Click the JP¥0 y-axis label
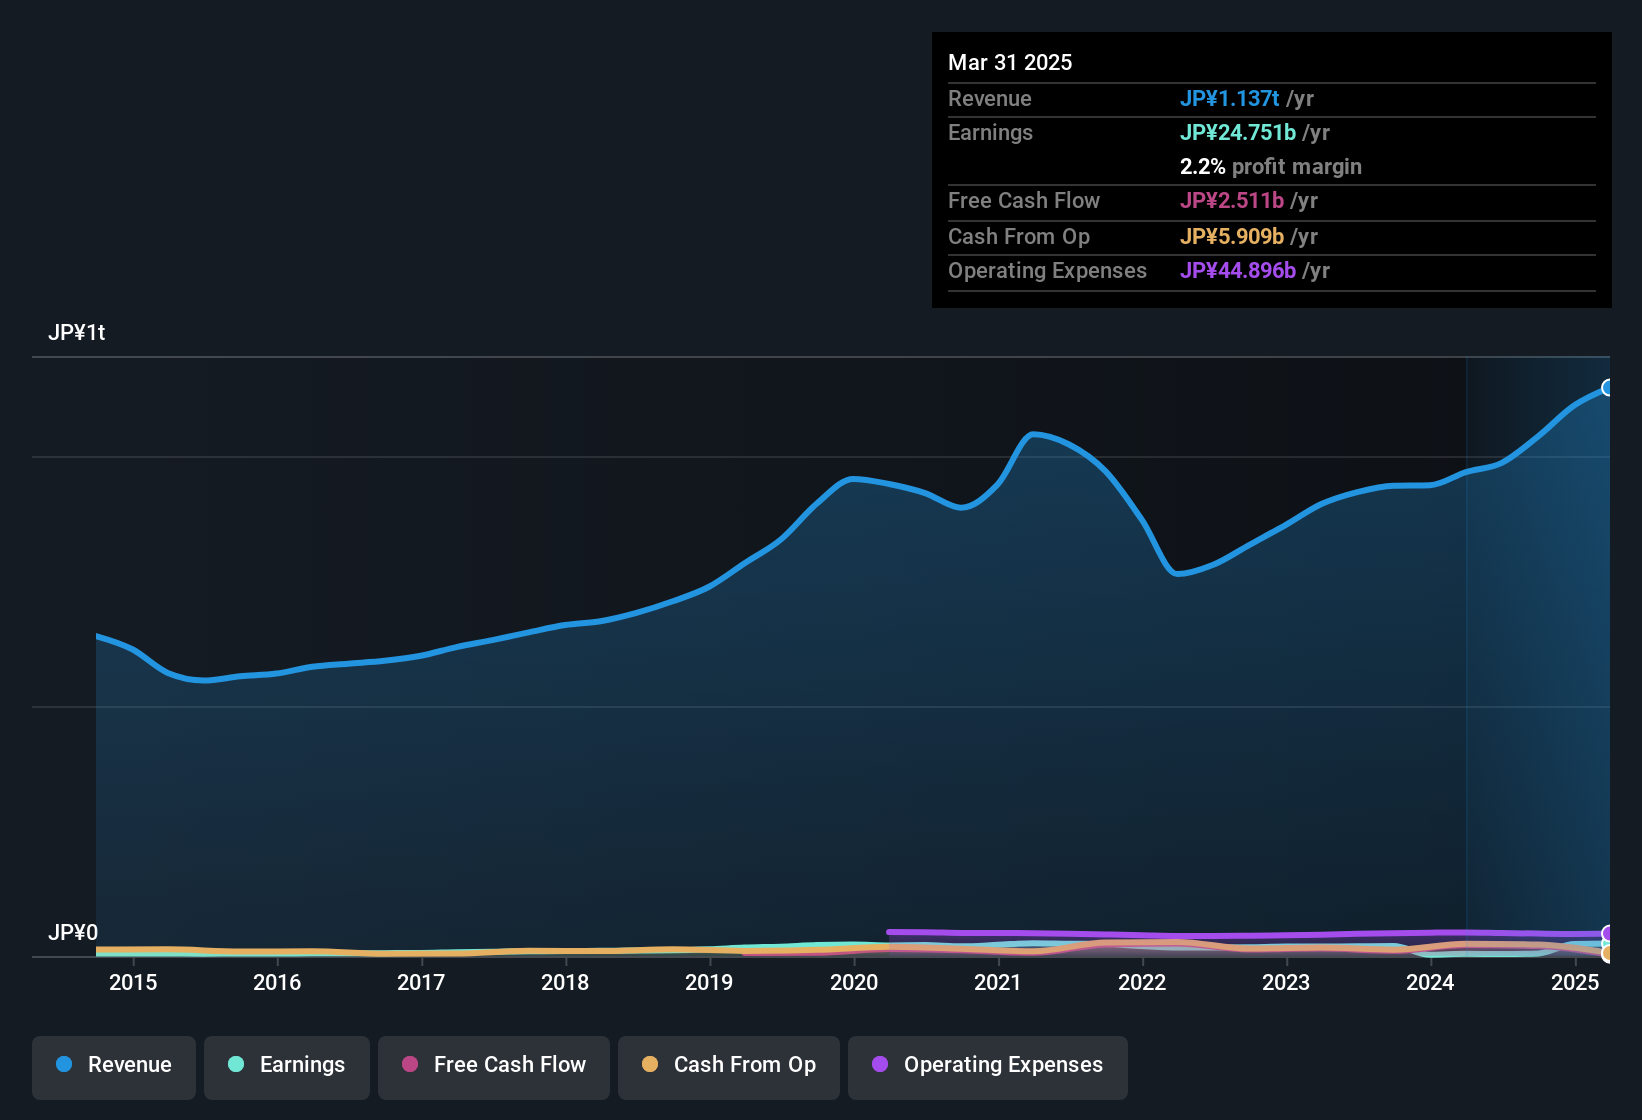The image size is (1642, 1120). 73,933
